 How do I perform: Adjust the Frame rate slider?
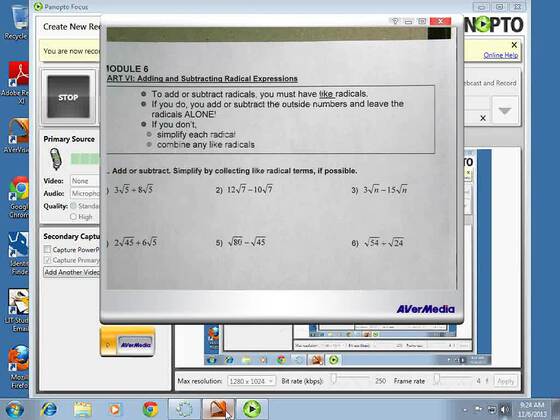pos(436,379)
